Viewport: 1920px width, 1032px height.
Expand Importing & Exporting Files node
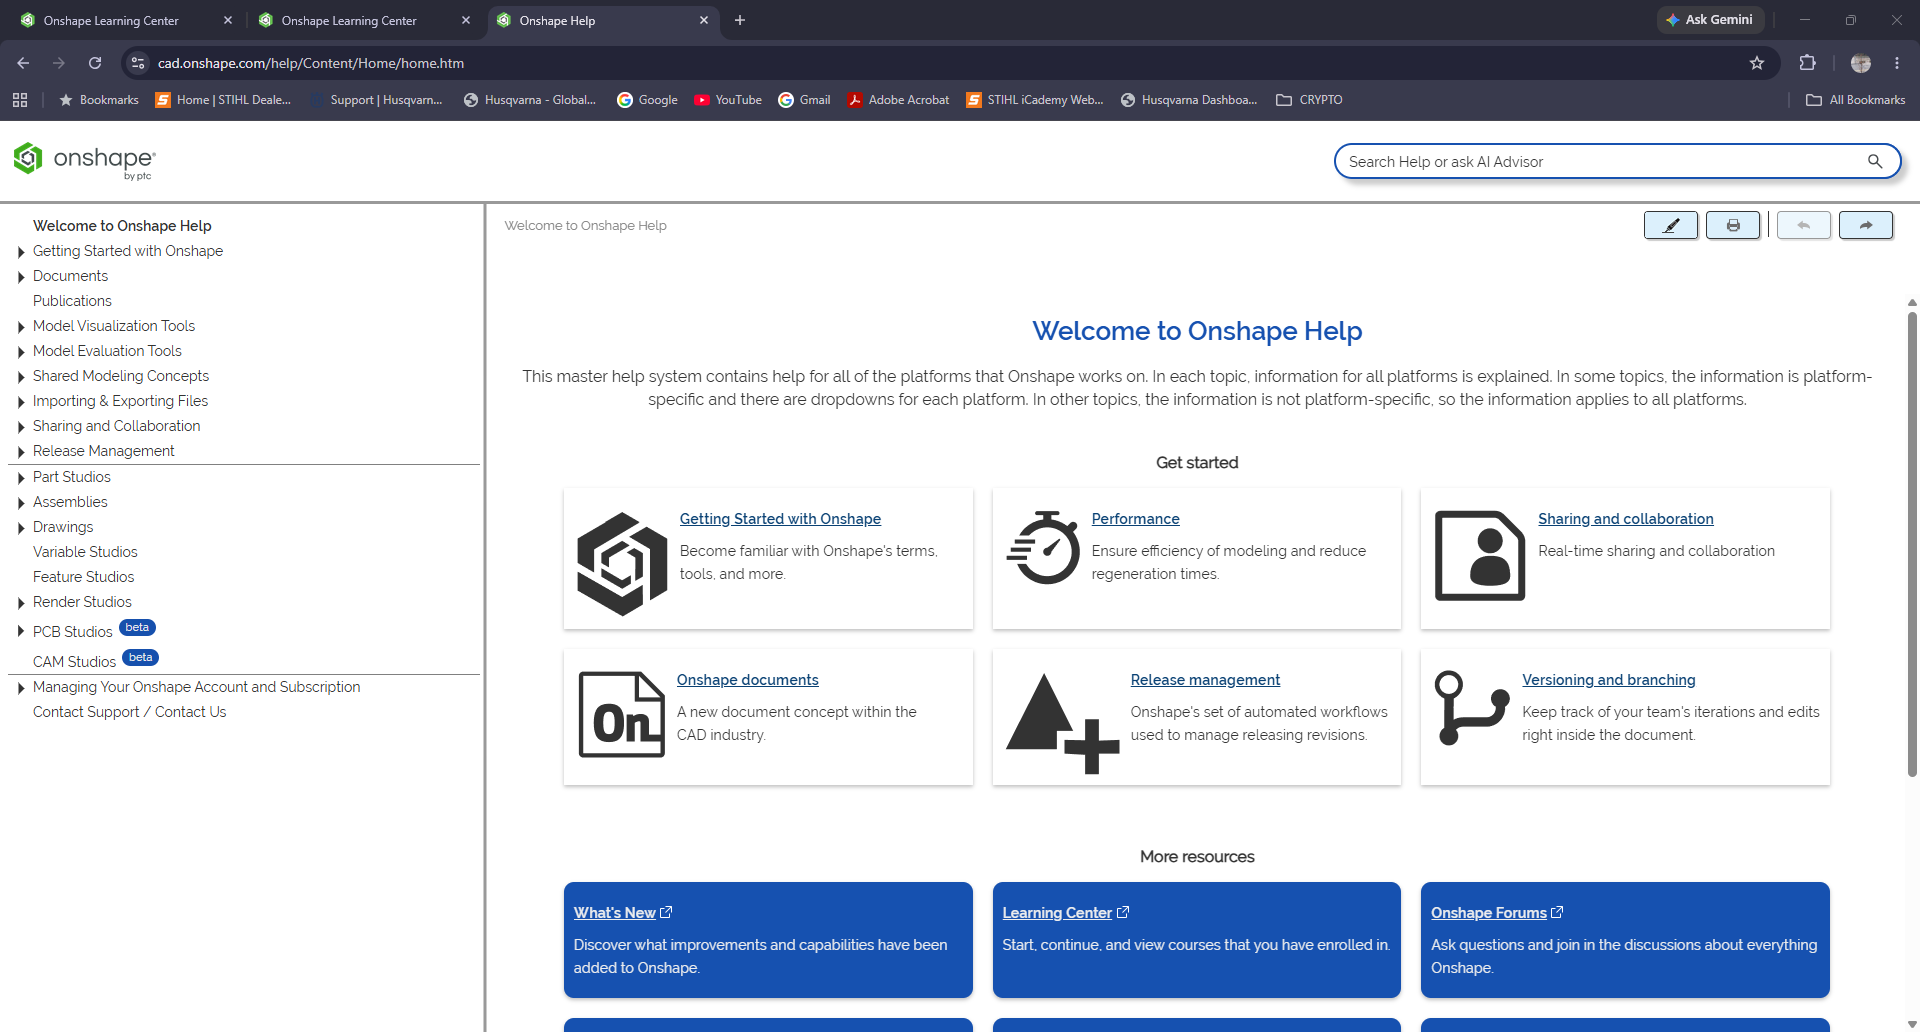click(21, 402)
